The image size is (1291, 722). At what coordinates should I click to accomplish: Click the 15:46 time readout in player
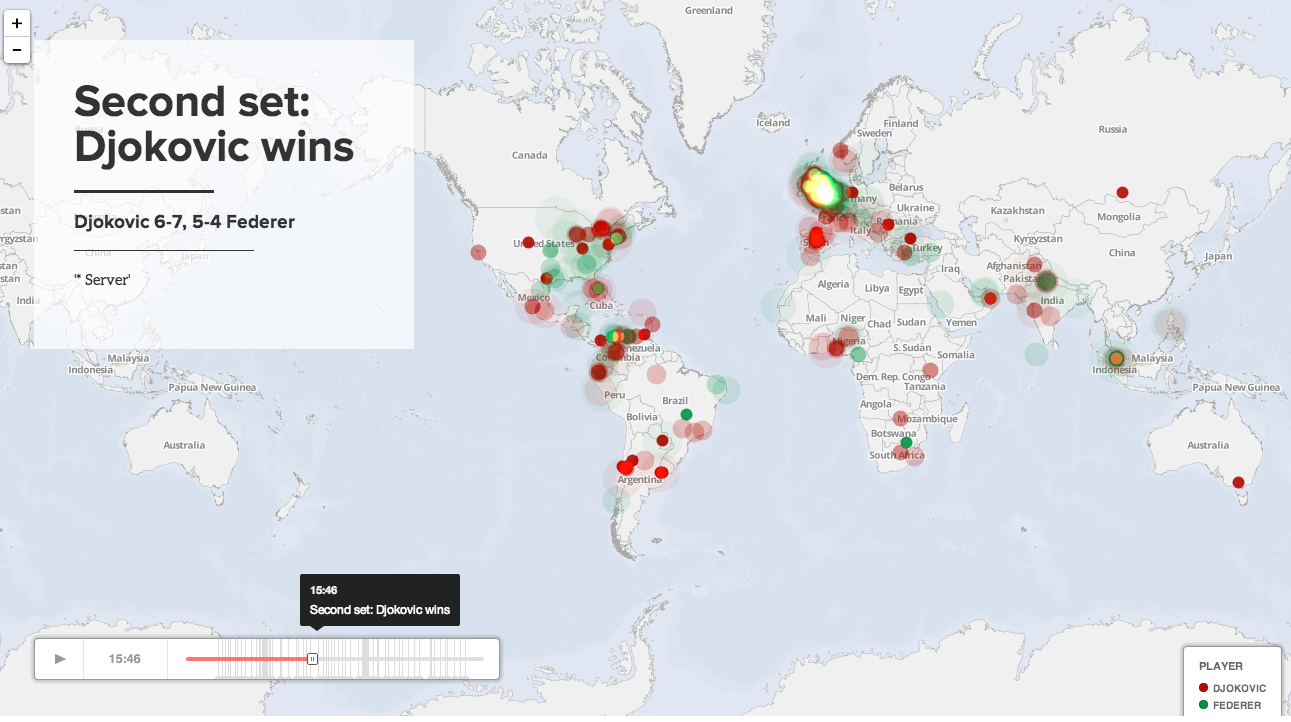point(125,659)
